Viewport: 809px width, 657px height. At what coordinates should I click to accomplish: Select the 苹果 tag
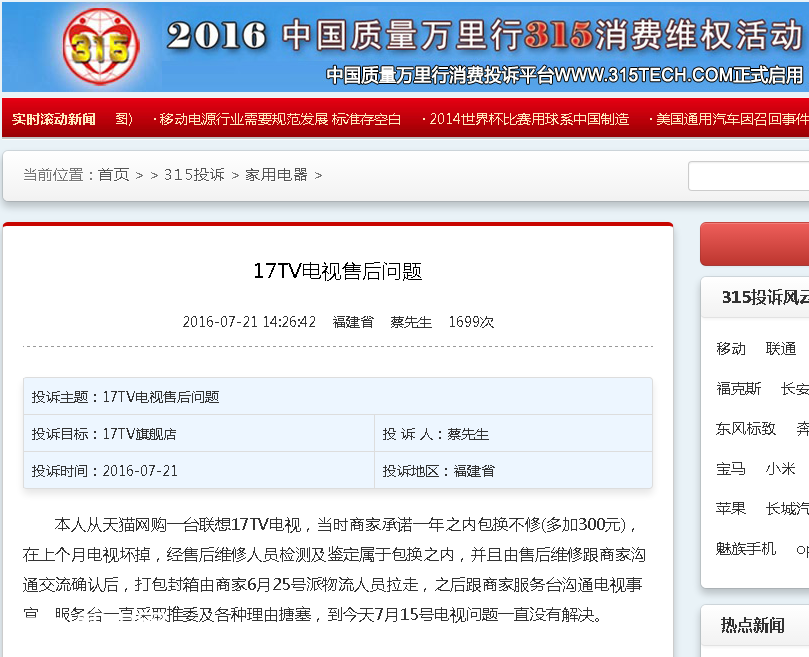pyautogui.click(x=731, y=508)
